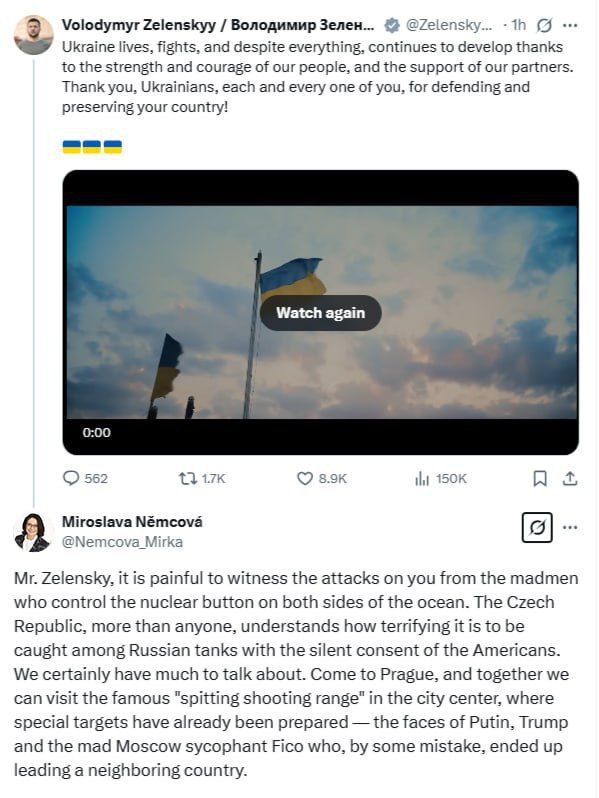599x798 pixels.
Task: View analytics showing 150K views
Action: tap(441, 478)
